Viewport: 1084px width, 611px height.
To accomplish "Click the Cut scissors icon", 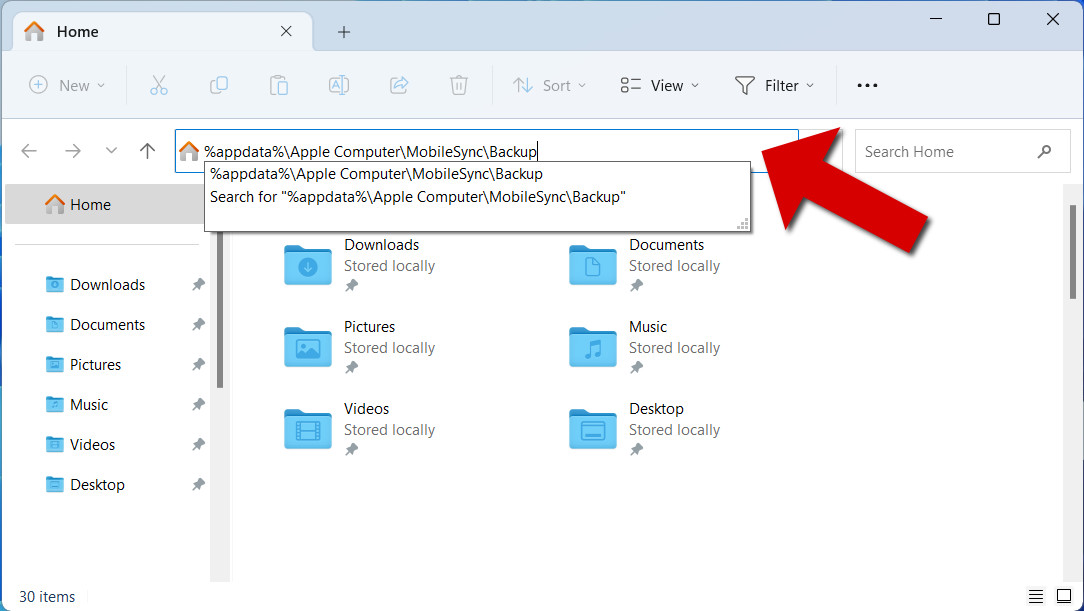I will (x=159, y=85).
